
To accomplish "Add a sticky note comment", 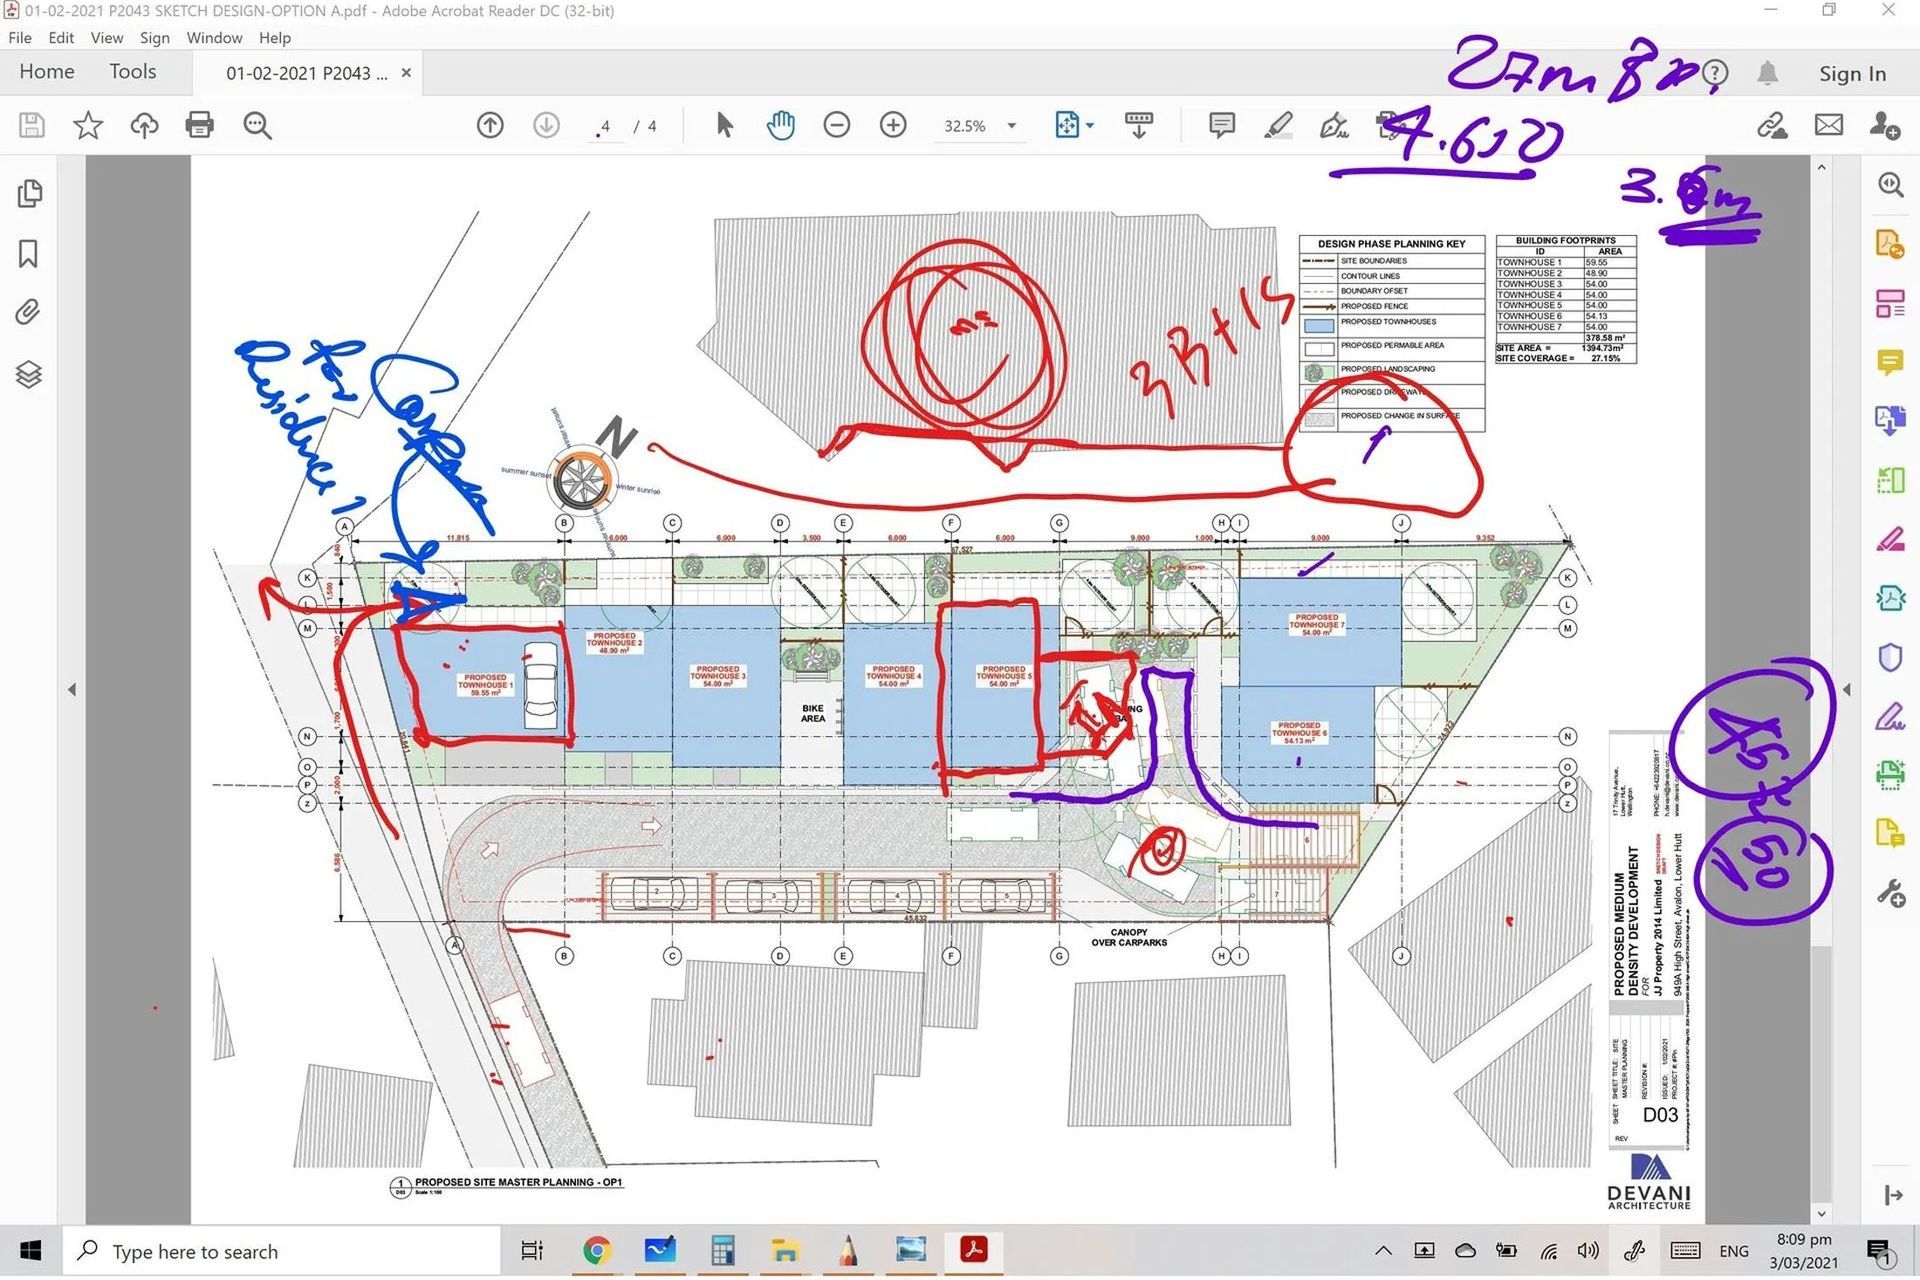I will point(1221,125).
